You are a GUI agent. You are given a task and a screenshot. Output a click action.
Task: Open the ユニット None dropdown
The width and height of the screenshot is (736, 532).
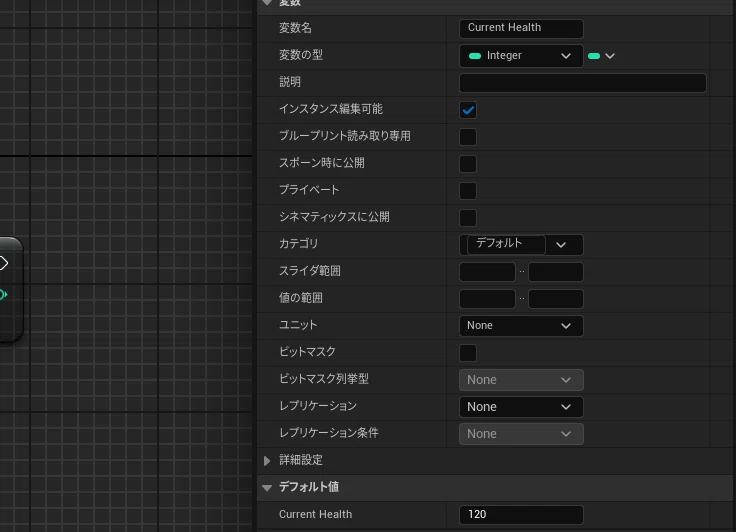521,326
